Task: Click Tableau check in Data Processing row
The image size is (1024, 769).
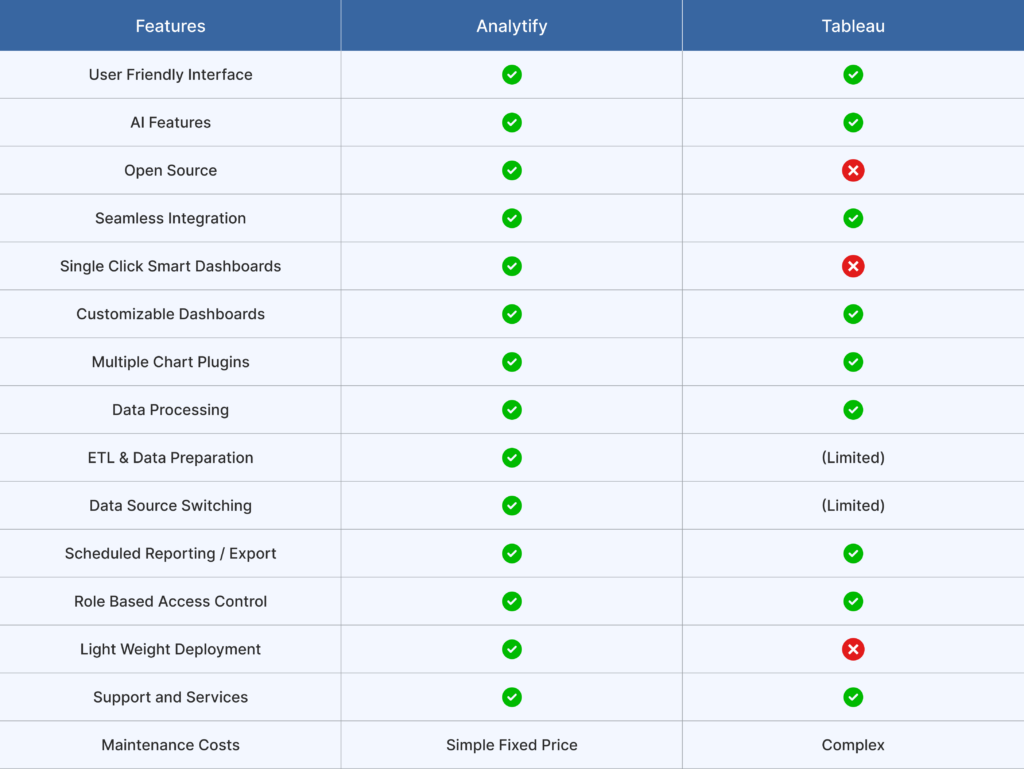Action: [x=853, y=409]
